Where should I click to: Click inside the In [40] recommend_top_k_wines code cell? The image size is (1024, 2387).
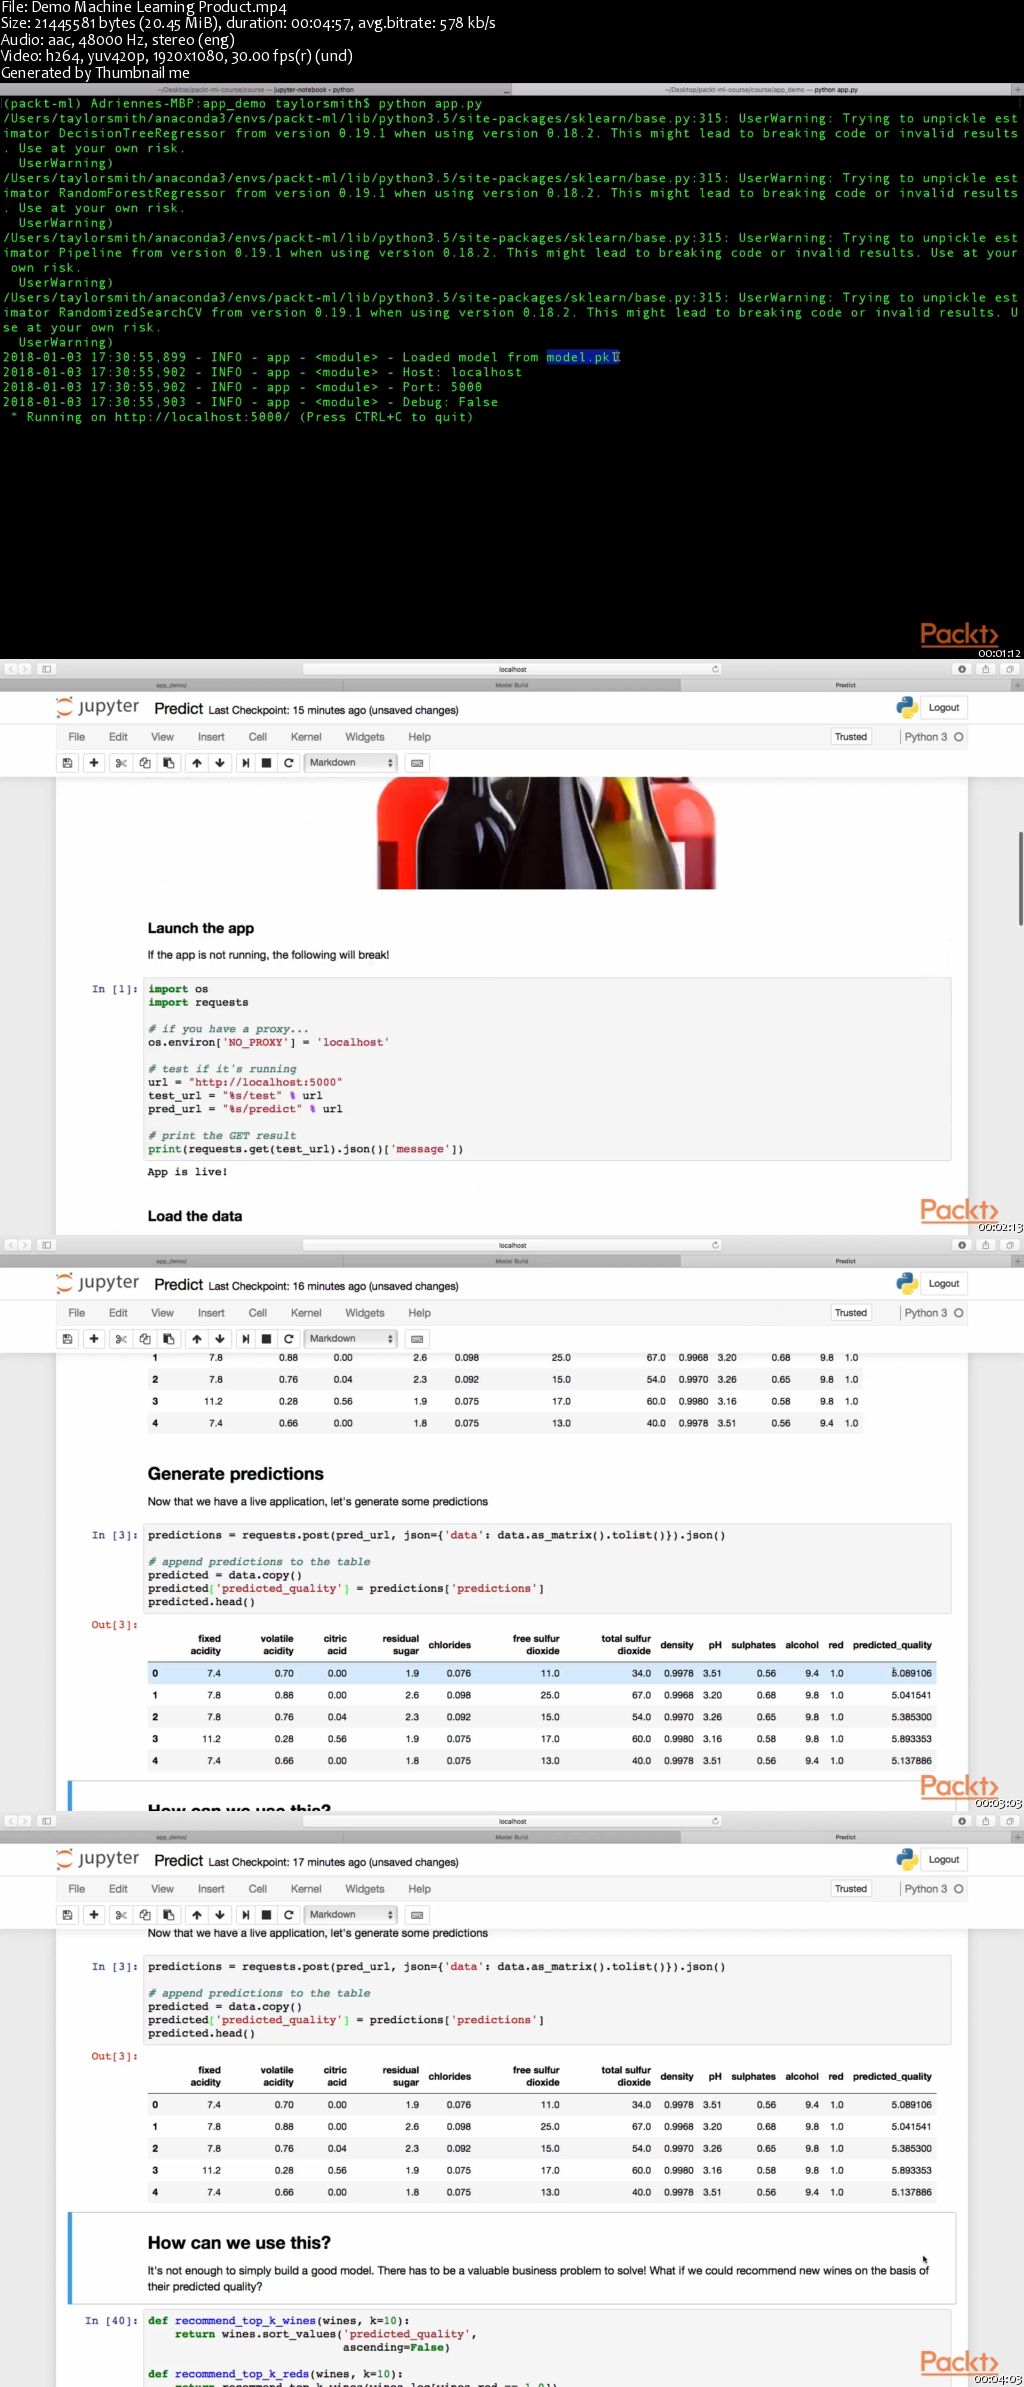548,2346
